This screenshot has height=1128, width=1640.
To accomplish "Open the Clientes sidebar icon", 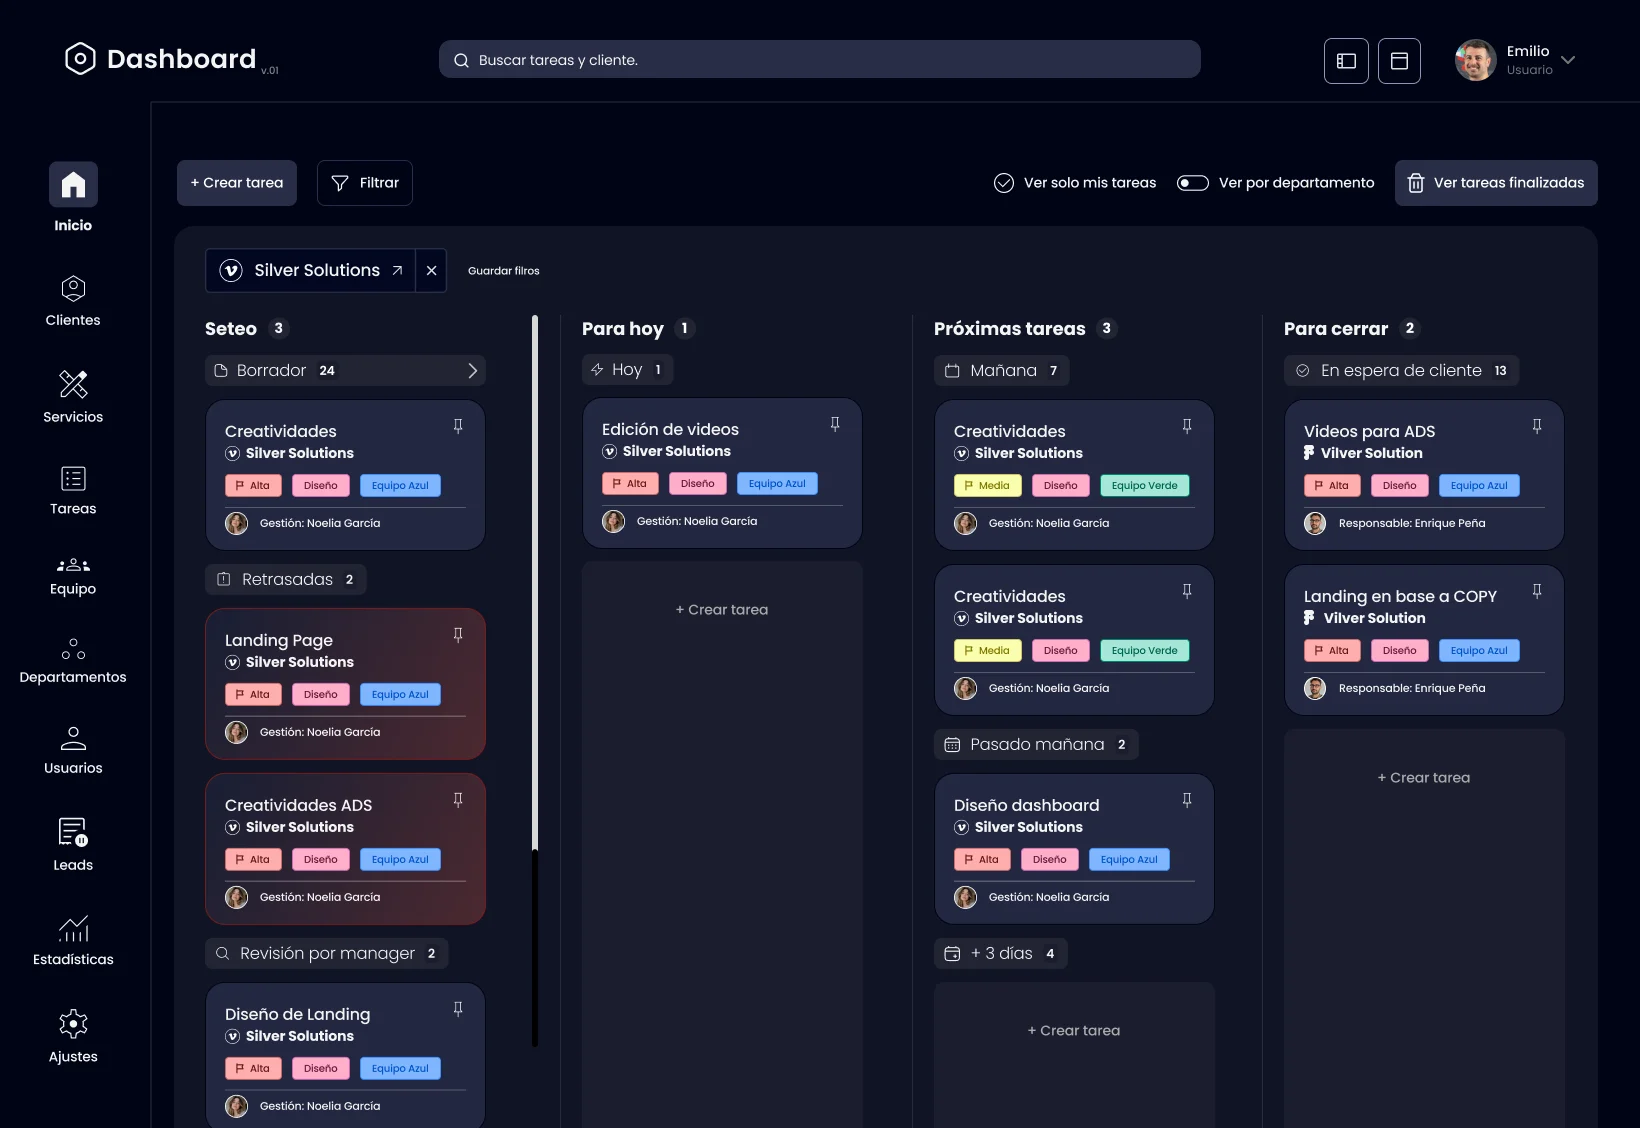I will 73,289.
